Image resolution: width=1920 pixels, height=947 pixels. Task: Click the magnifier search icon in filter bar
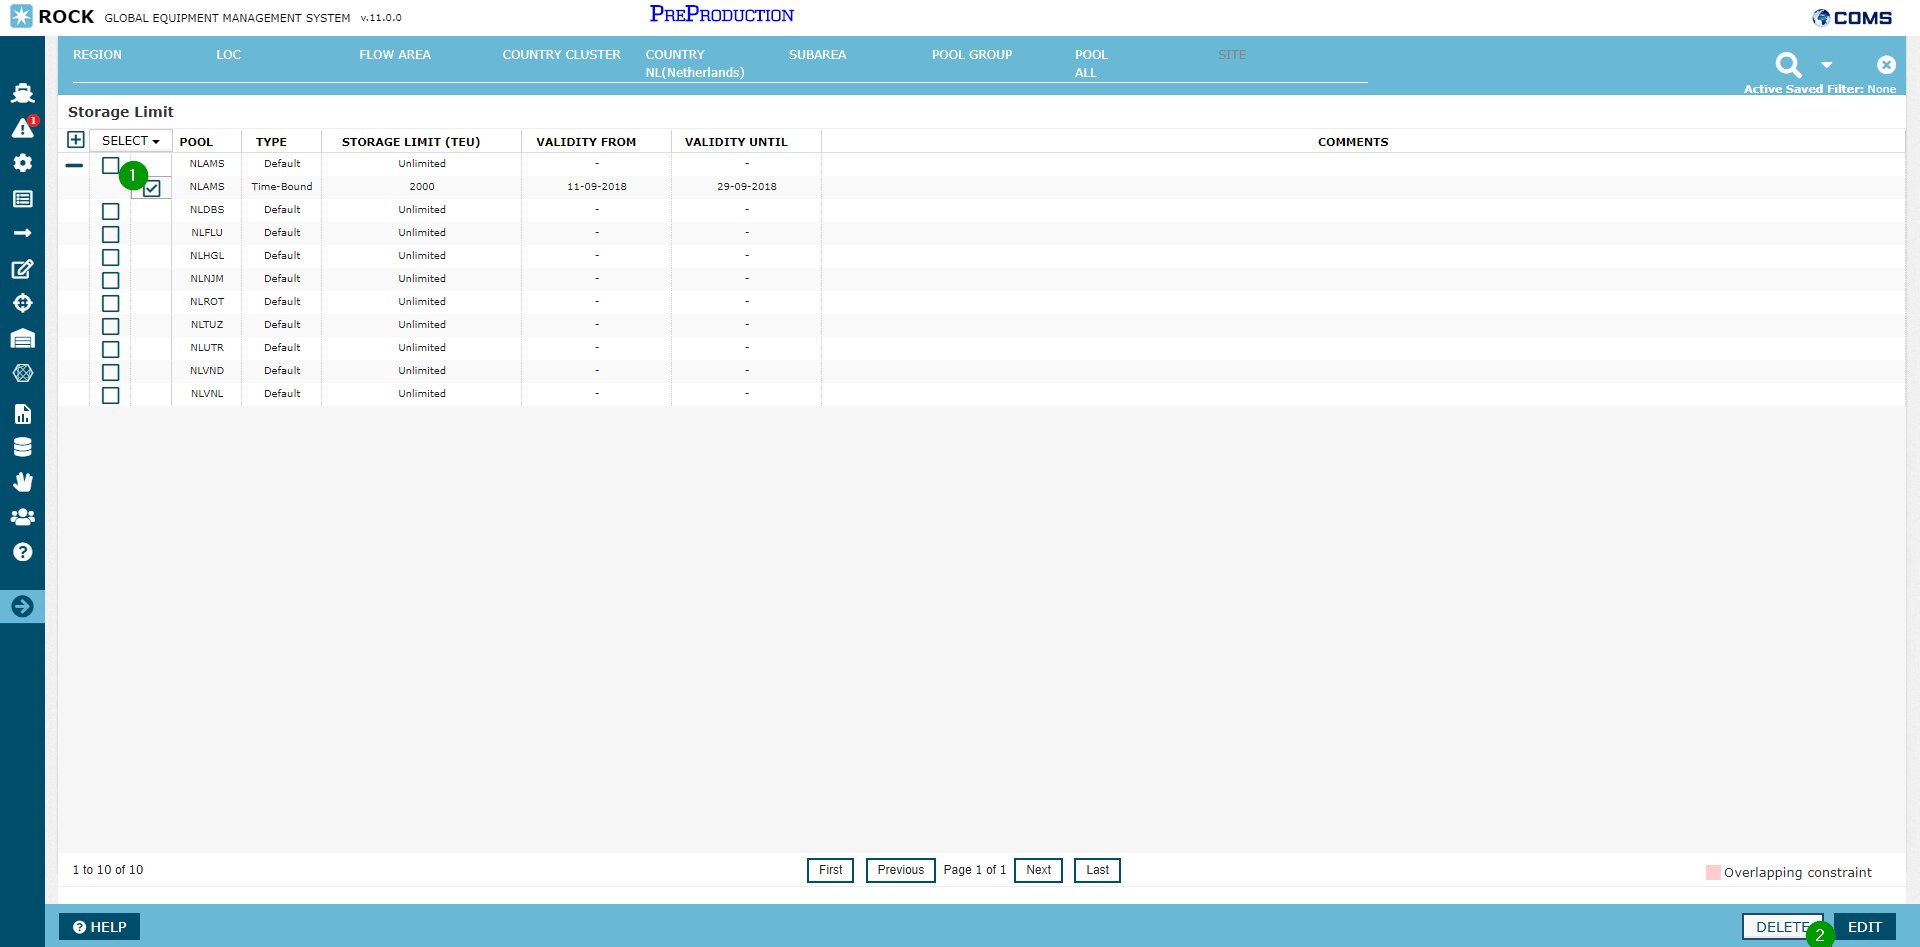pos(1788,65)
